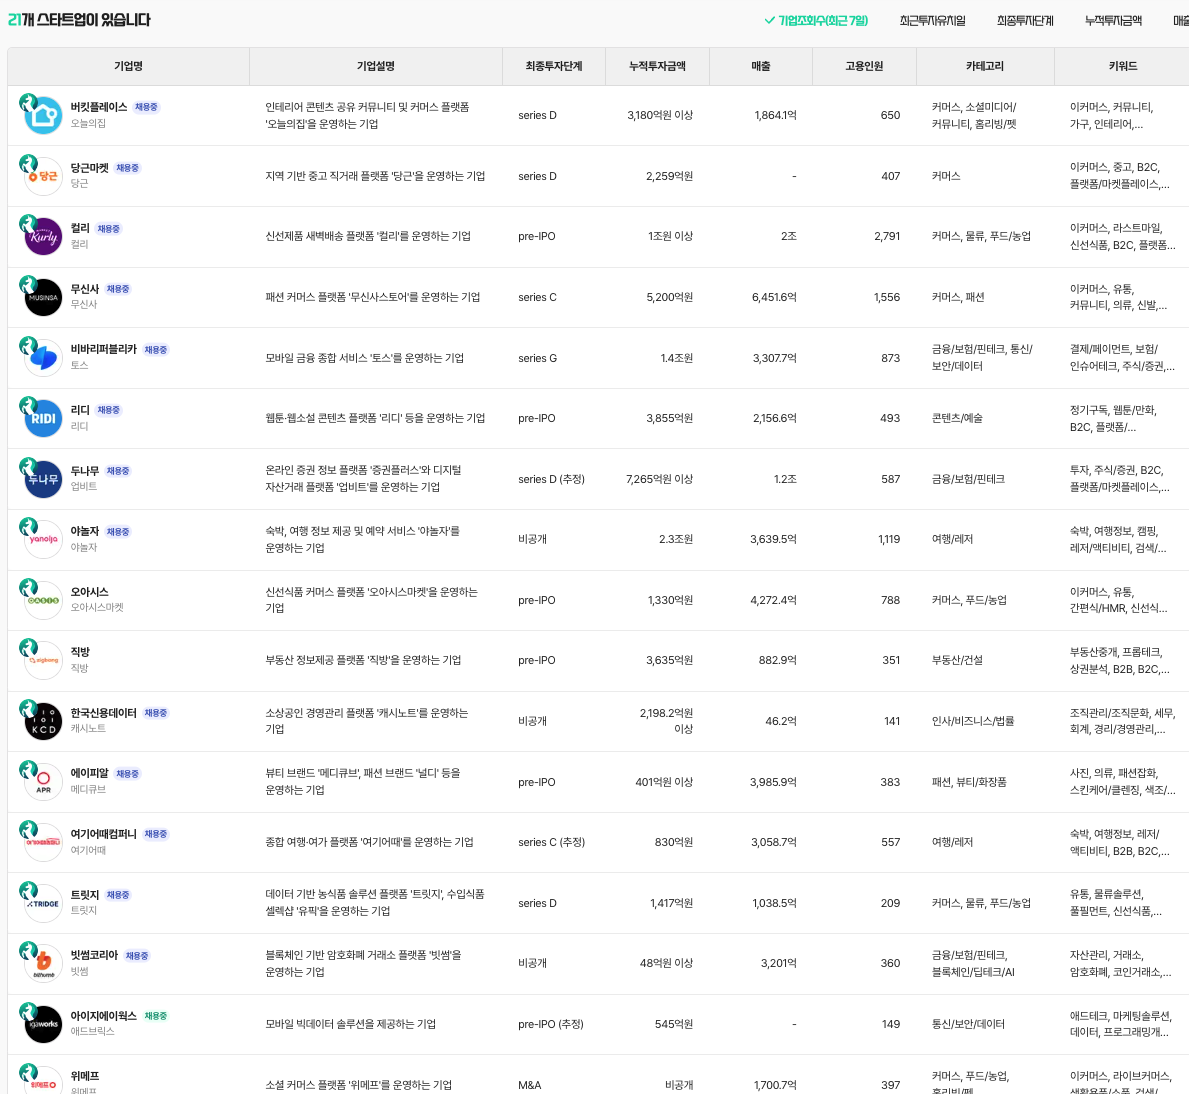Click the 매출 table column header

tap(761, 66)
